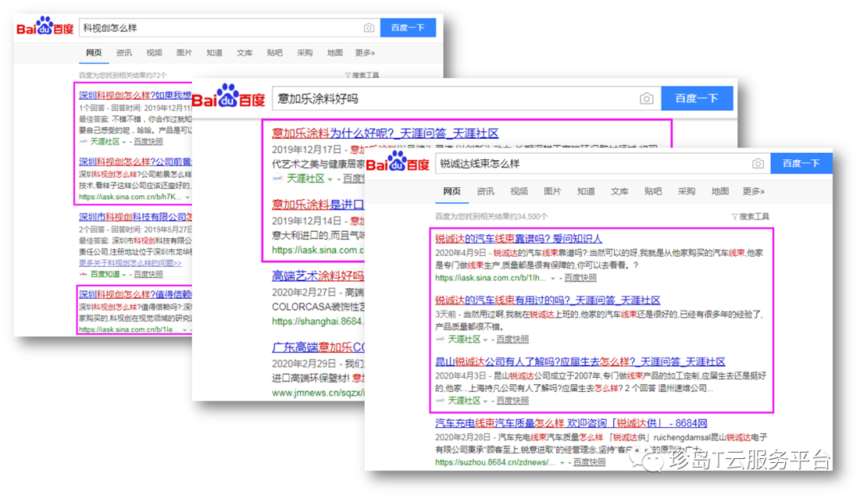860x498 pixels.
Task: Expand 天涯社区 arrow under 意加乐涂料为什么好呢 result
Action: tap(330, 179)
